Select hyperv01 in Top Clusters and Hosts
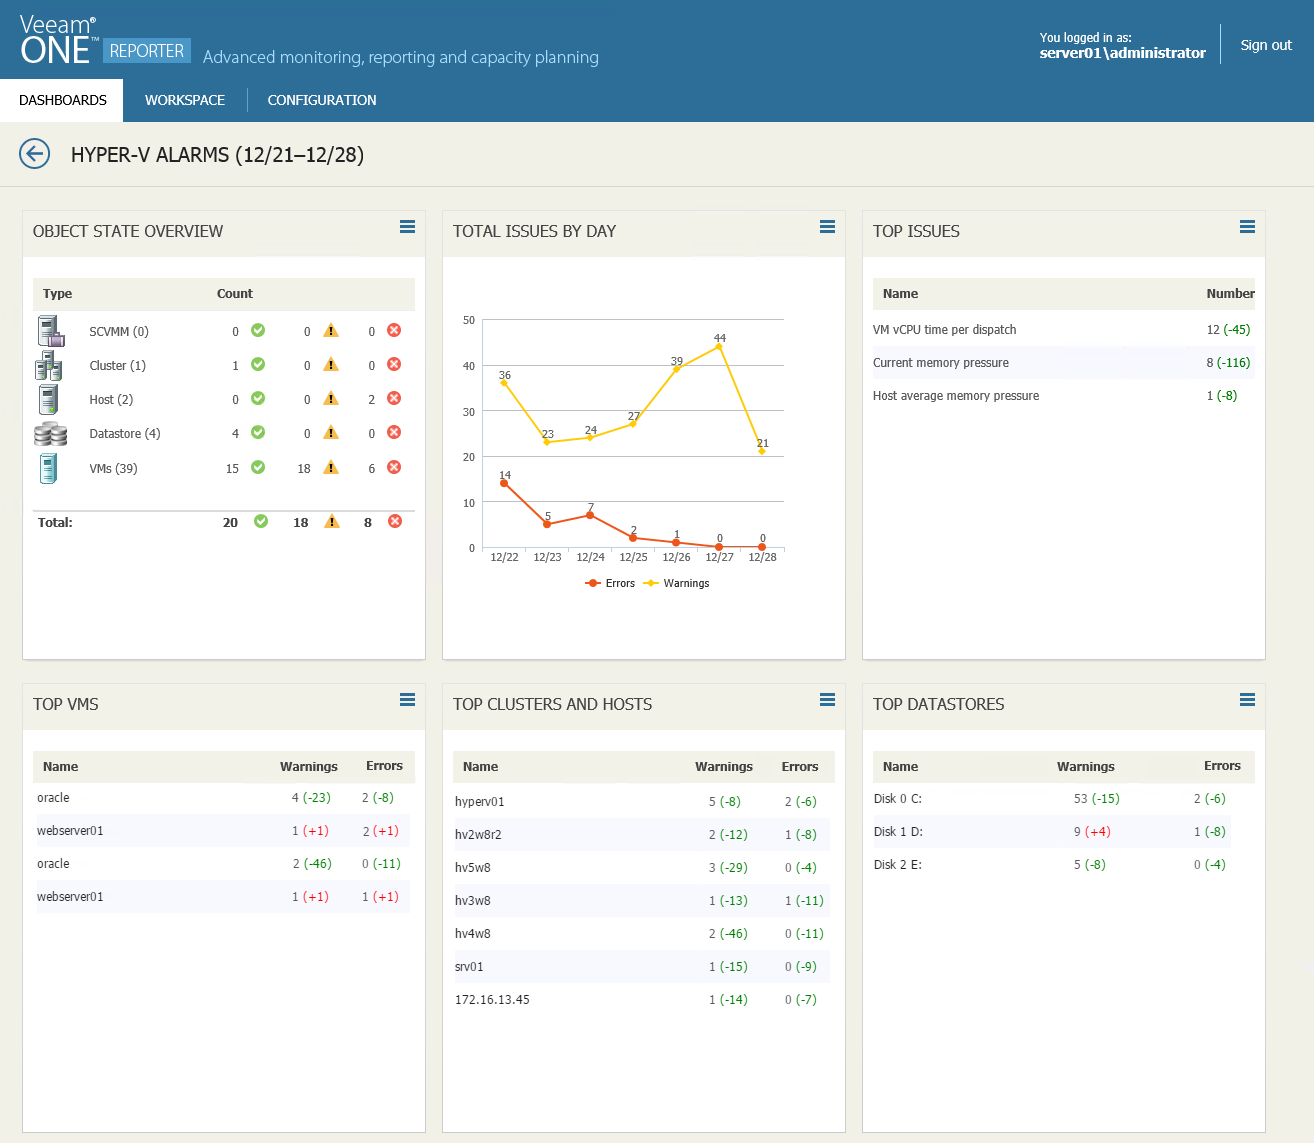This screenshot has height=1143, width=1314. pos(480,802)
